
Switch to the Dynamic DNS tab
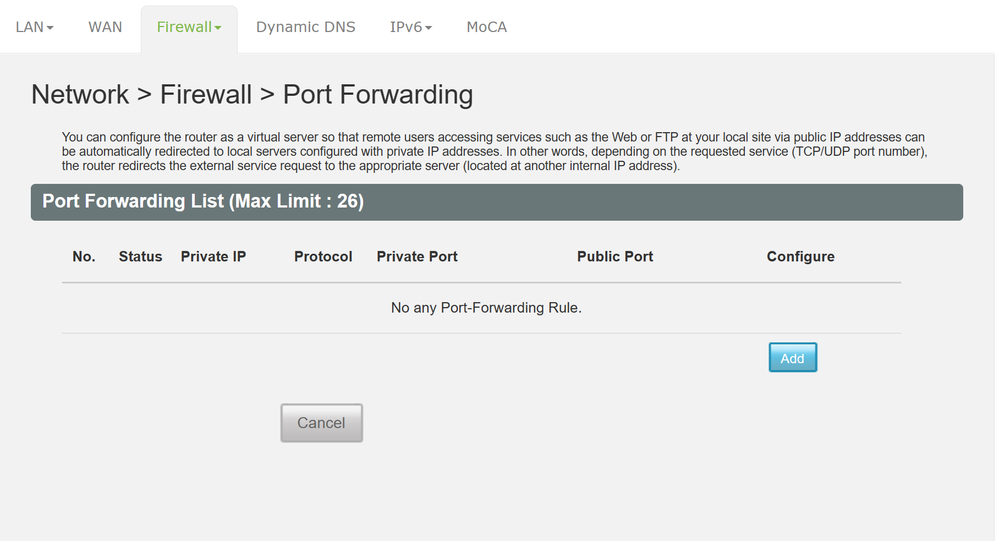point(305,27)
